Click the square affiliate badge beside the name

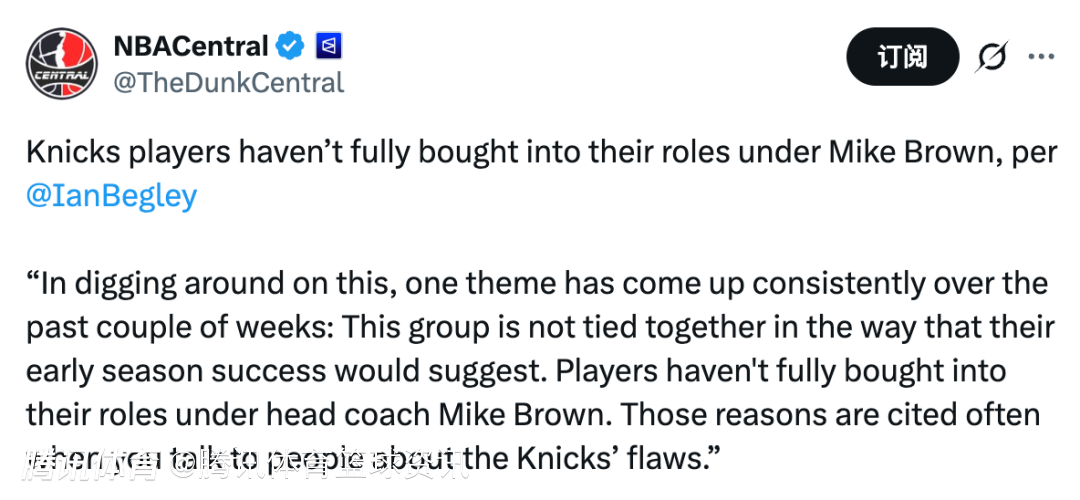329,46
